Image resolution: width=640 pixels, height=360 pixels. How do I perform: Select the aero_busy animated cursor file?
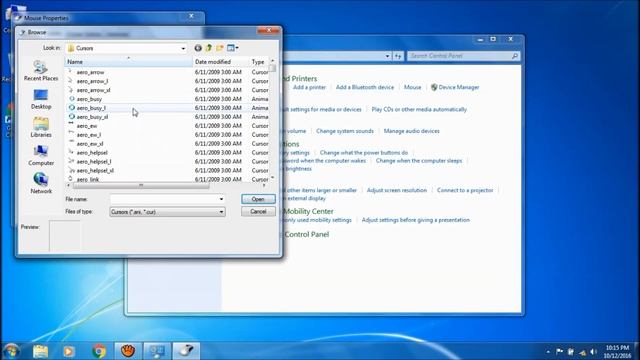pyautogui.click(x=89, y=99)
